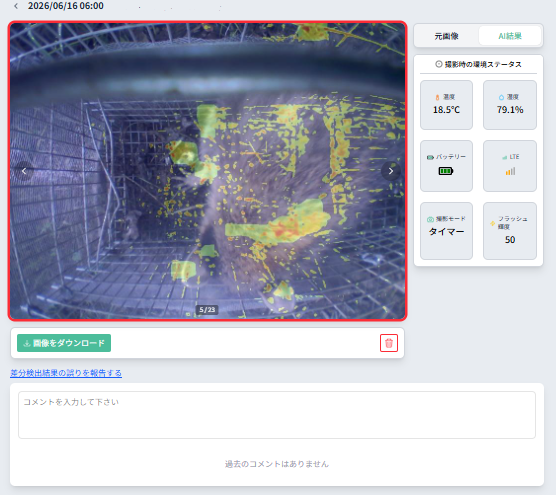
Task: Click the 2026/06/16 06:00 timestamp
Action: click(66, 6)
